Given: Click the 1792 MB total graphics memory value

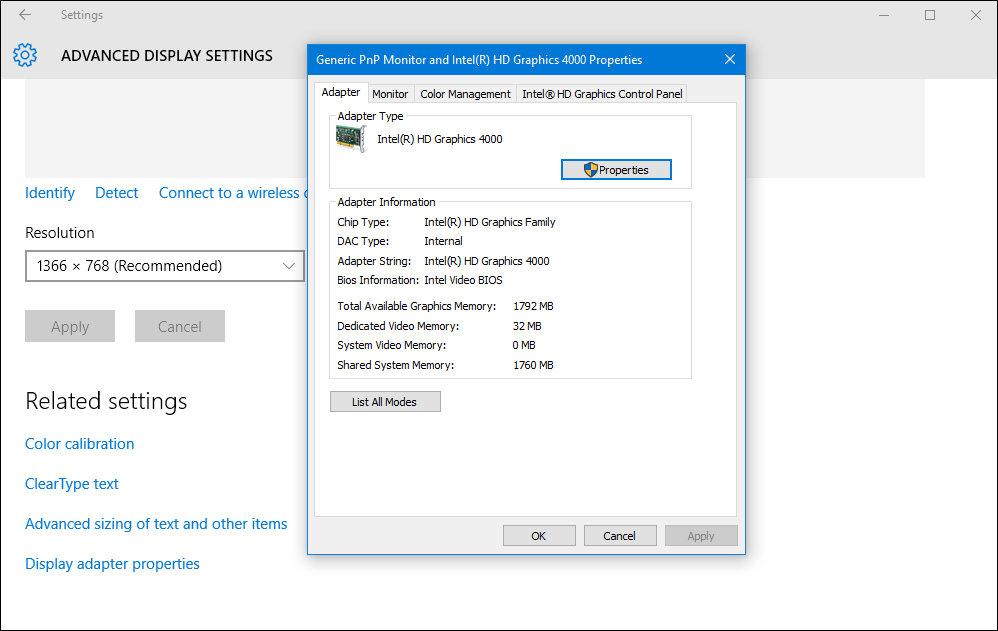Looking at the screenshot, I should pyautogui.click(x=533, y=306).
